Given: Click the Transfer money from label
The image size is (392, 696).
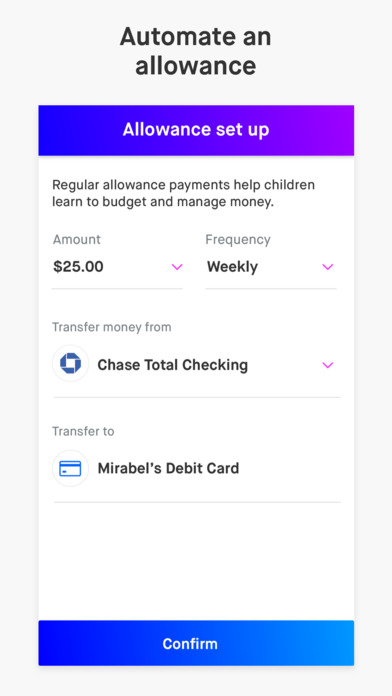Looking at the screenshot, I should [111, 327].
